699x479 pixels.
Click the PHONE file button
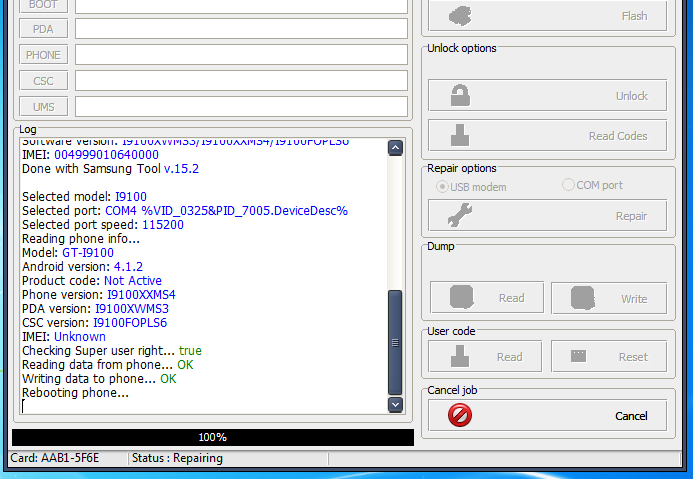[x=44, y=55]
